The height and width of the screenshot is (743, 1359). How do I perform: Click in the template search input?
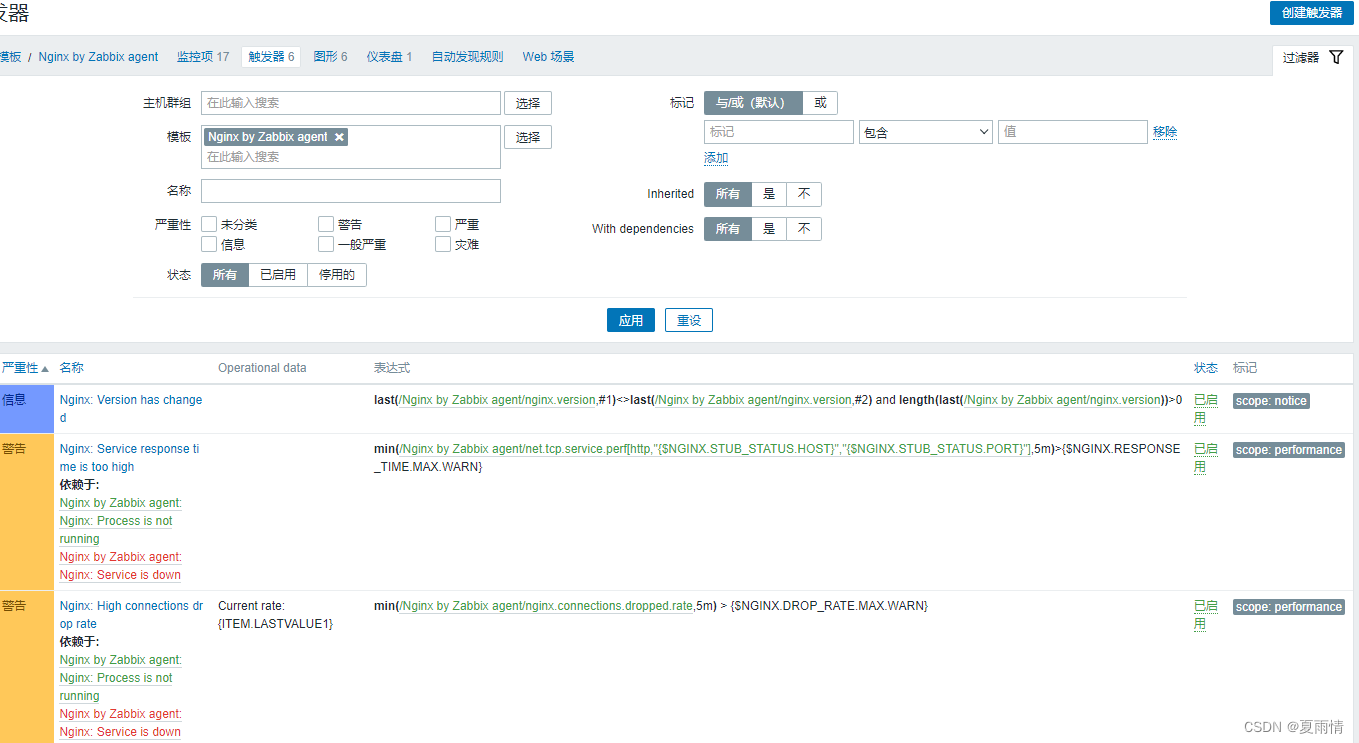click(350, 157)
